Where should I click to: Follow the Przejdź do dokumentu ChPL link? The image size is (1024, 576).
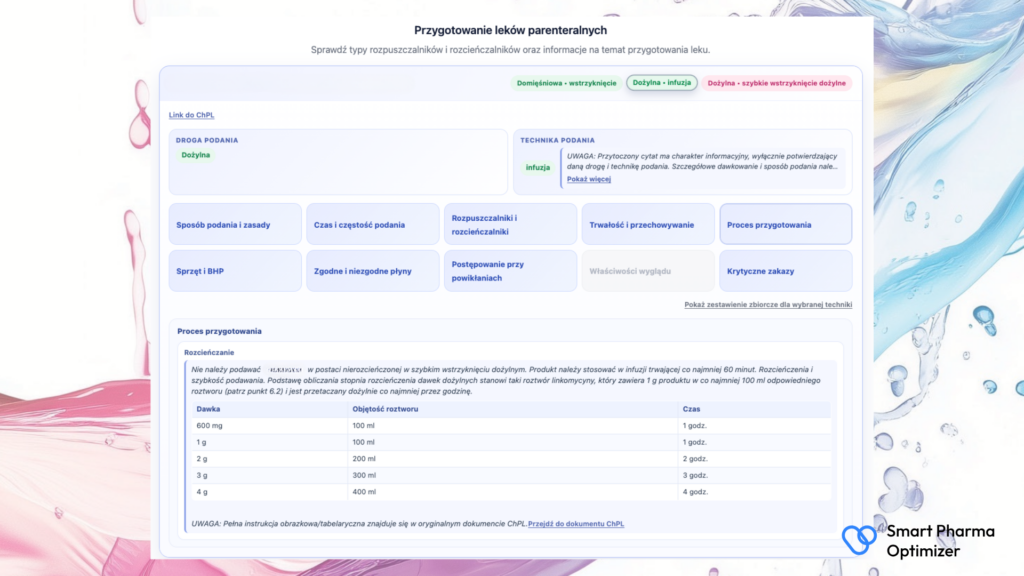pos(575,524)
